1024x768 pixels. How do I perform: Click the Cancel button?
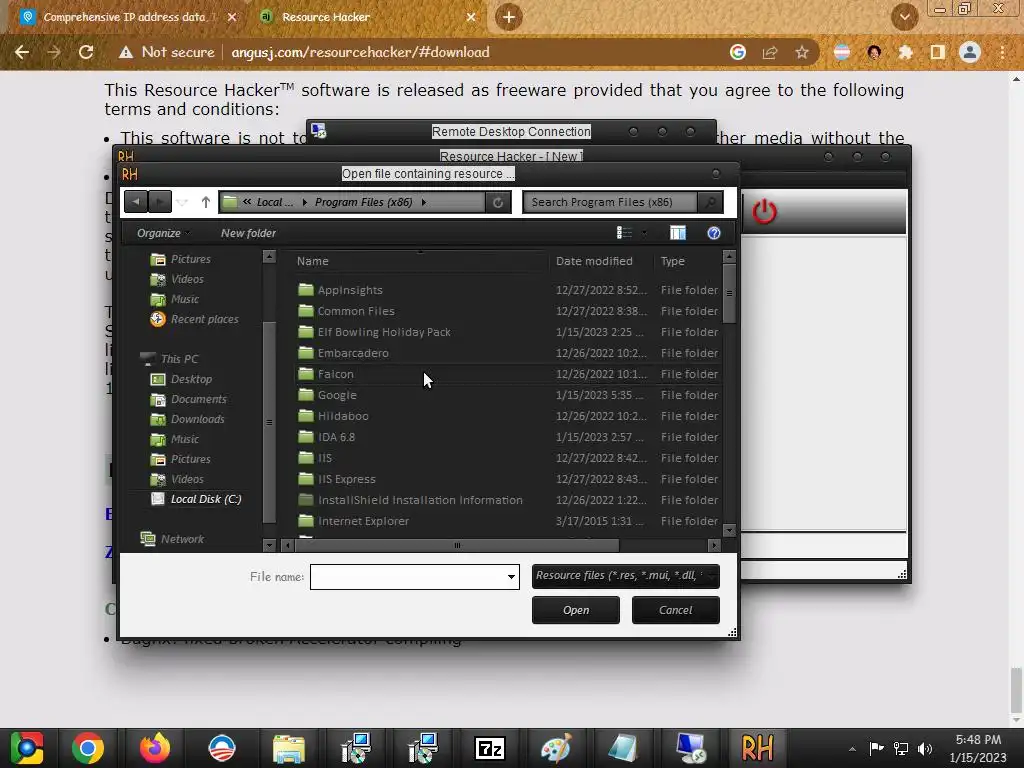pyautogui.click(x=675, y=610)
